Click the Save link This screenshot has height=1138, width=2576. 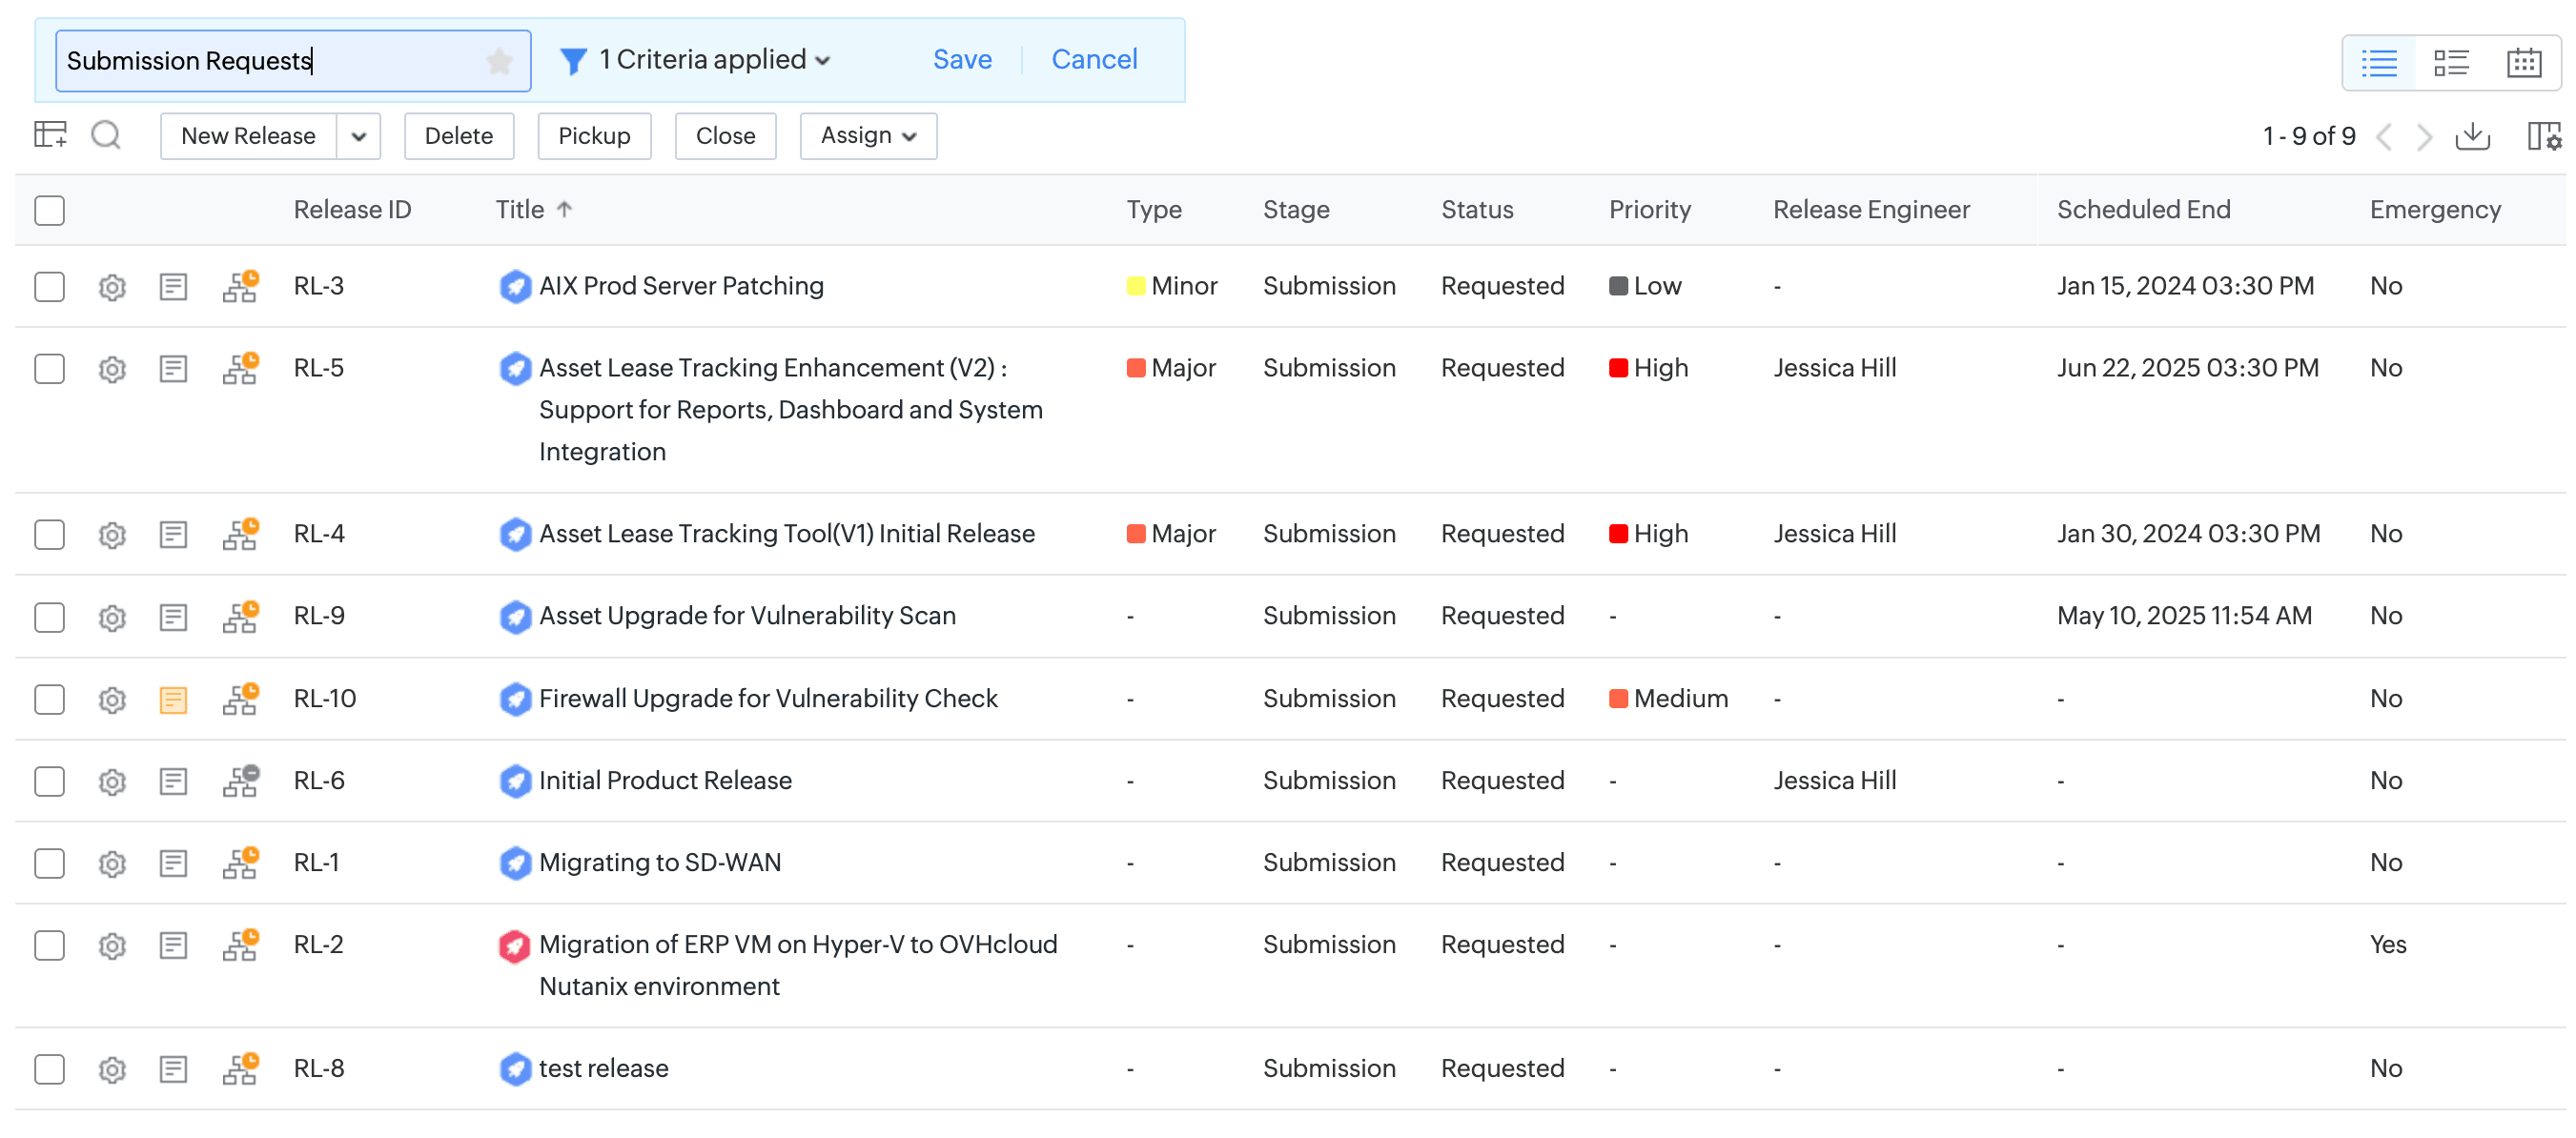(961, 60)
